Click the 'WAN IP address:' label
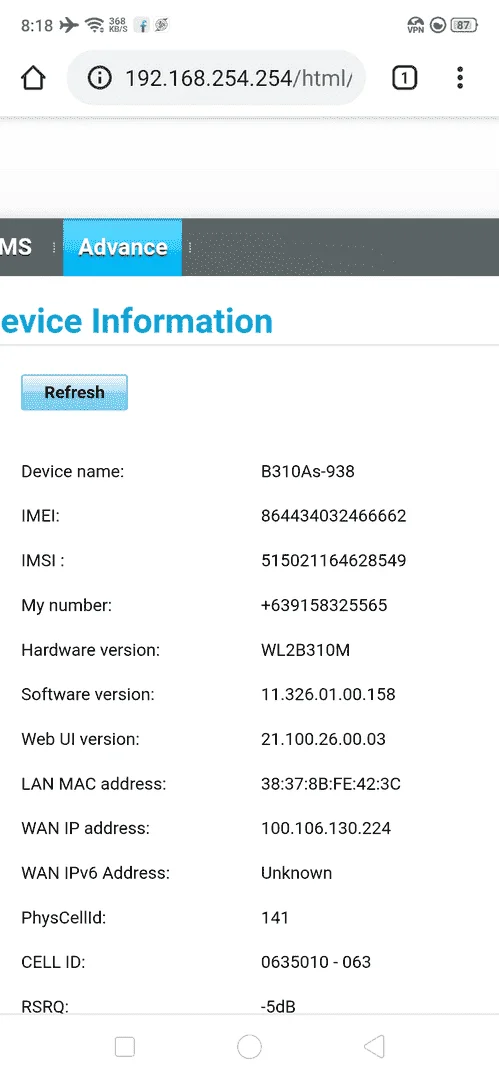499x1080 pixels. coord(85,828)
